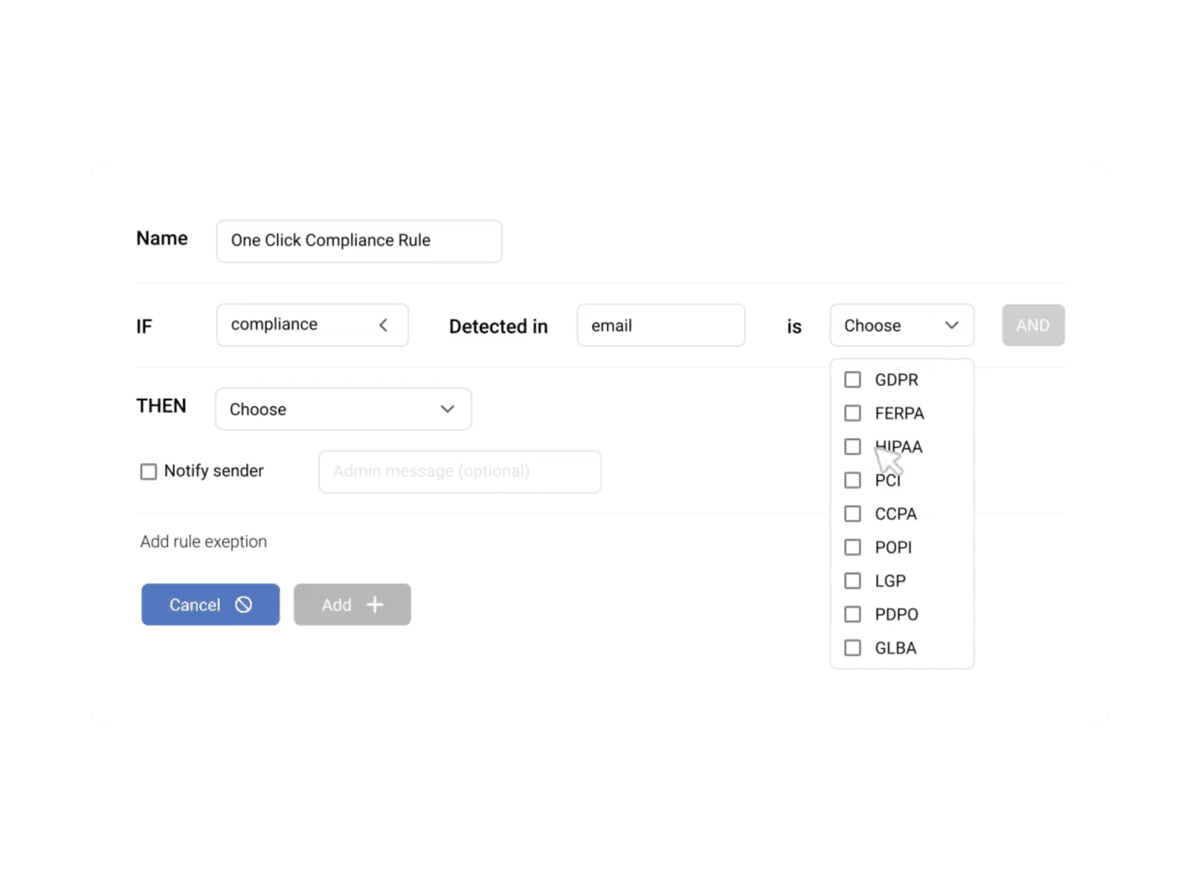Click the Admin message optional field

tap(460, 472)
